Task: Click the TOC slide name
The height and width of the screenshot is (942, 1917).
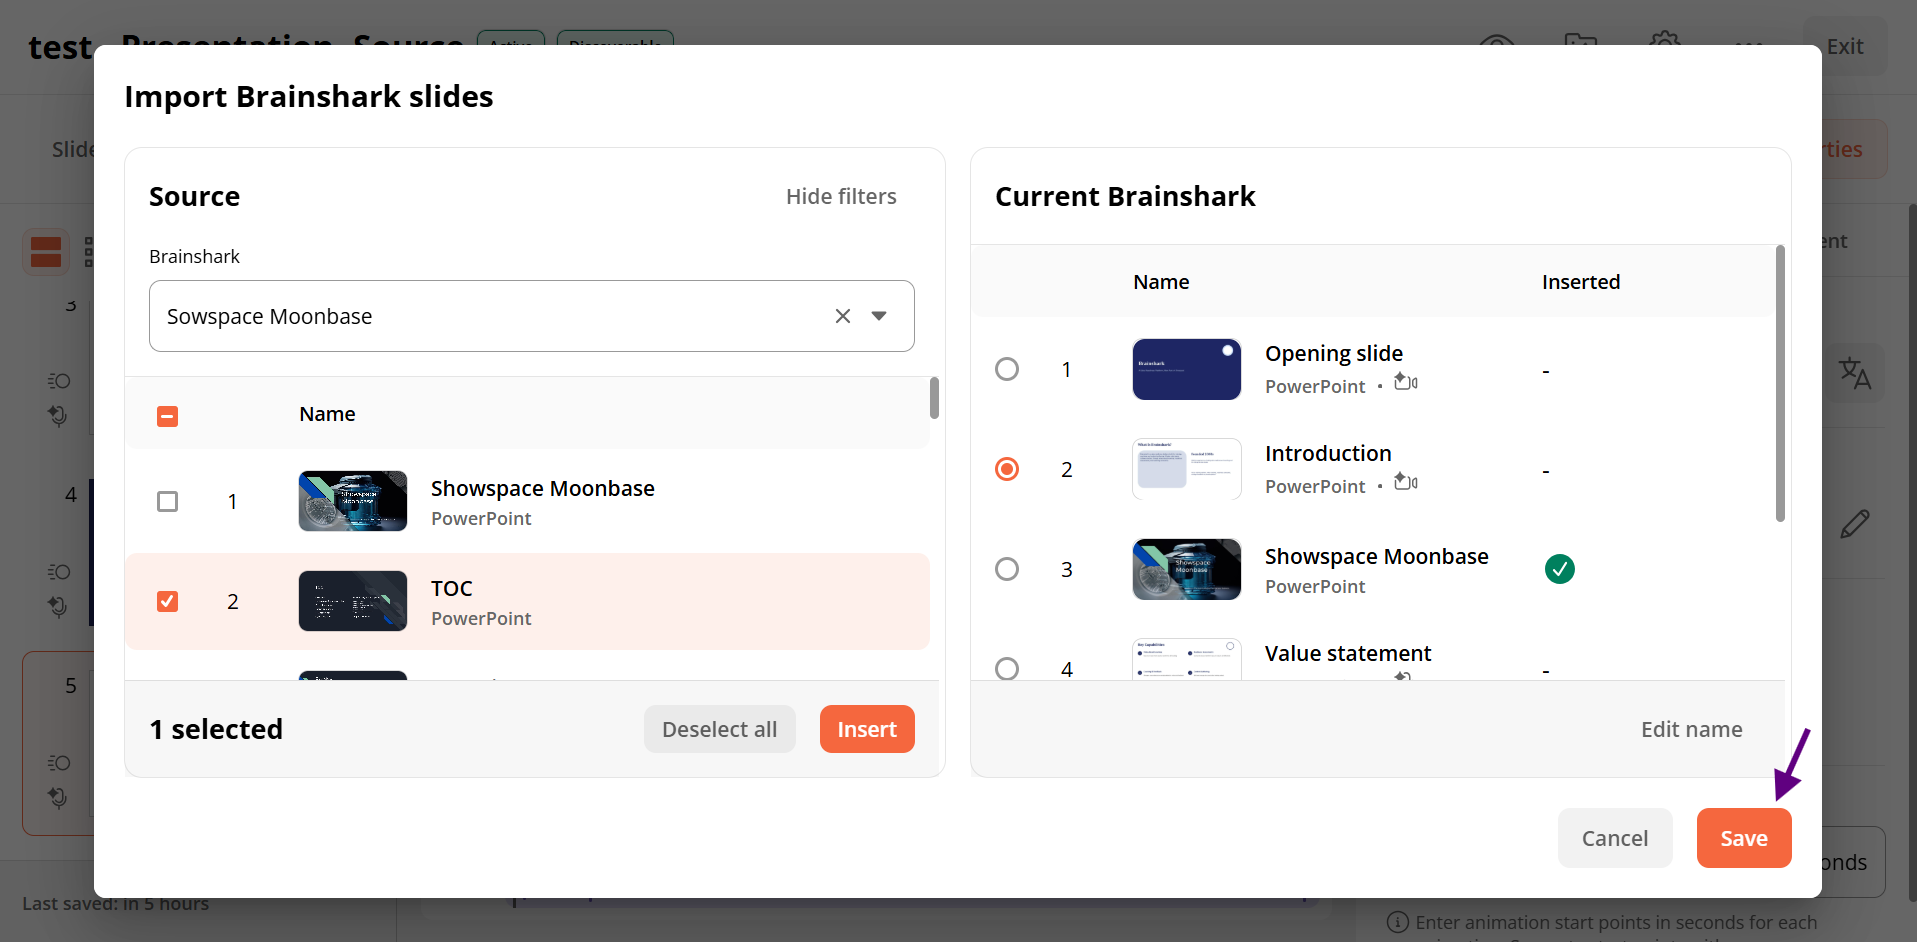Action: click(452, 588)
